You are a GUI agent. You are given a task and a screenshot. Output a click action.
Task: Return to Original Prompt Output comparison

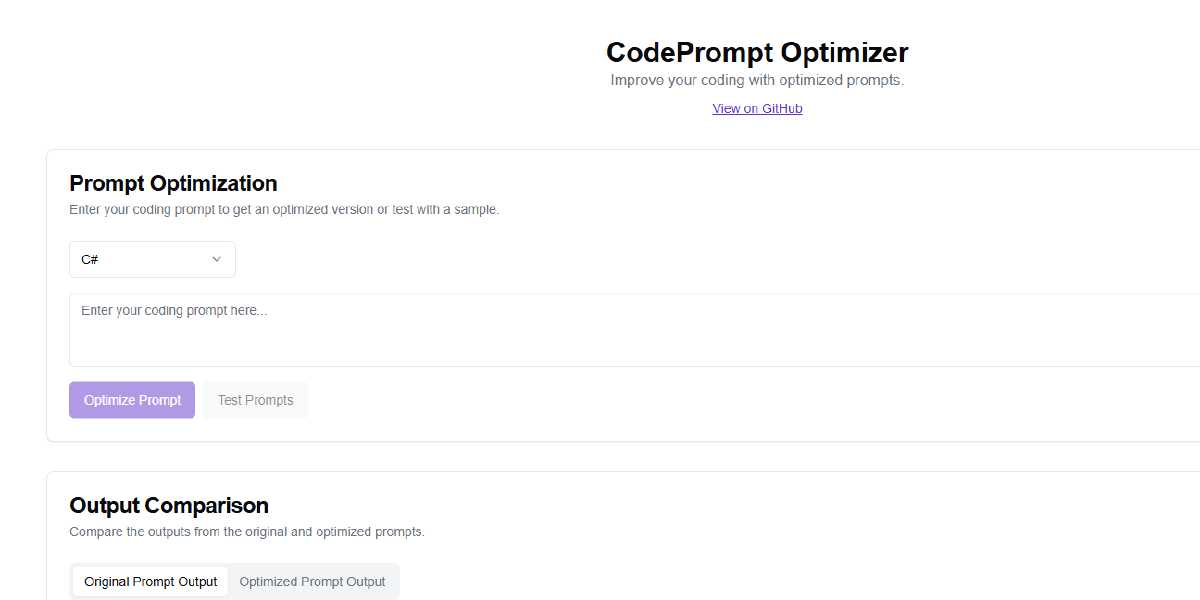(150, 581)
